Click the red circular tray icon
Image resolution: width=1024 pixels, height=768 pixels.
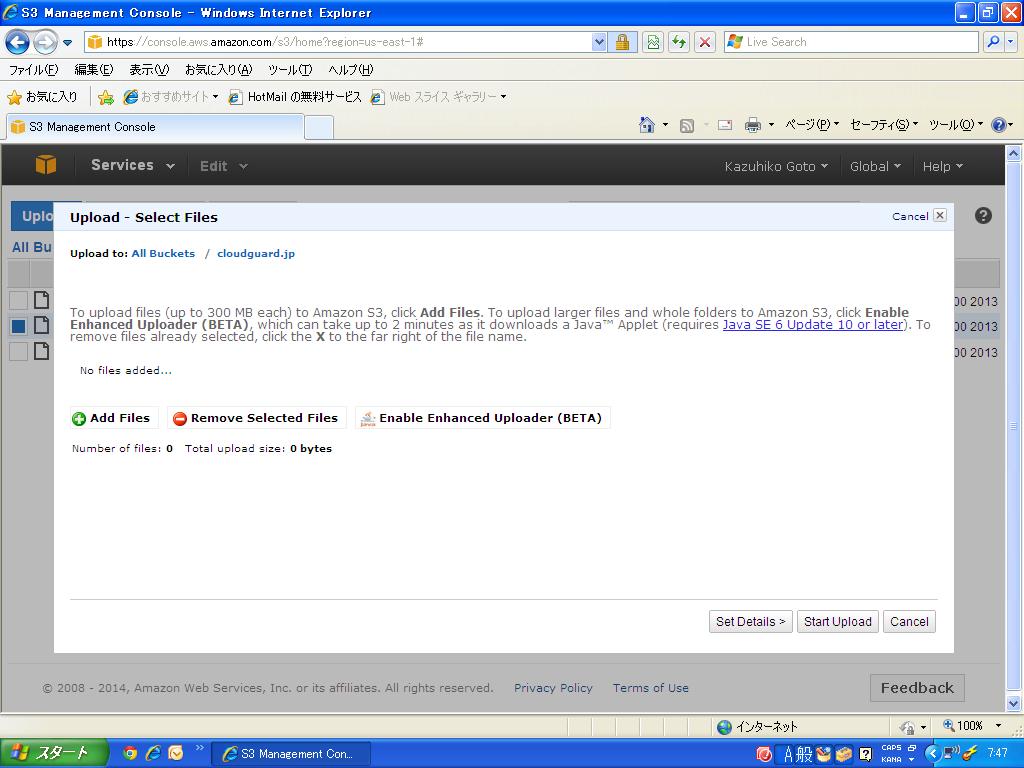763,754
